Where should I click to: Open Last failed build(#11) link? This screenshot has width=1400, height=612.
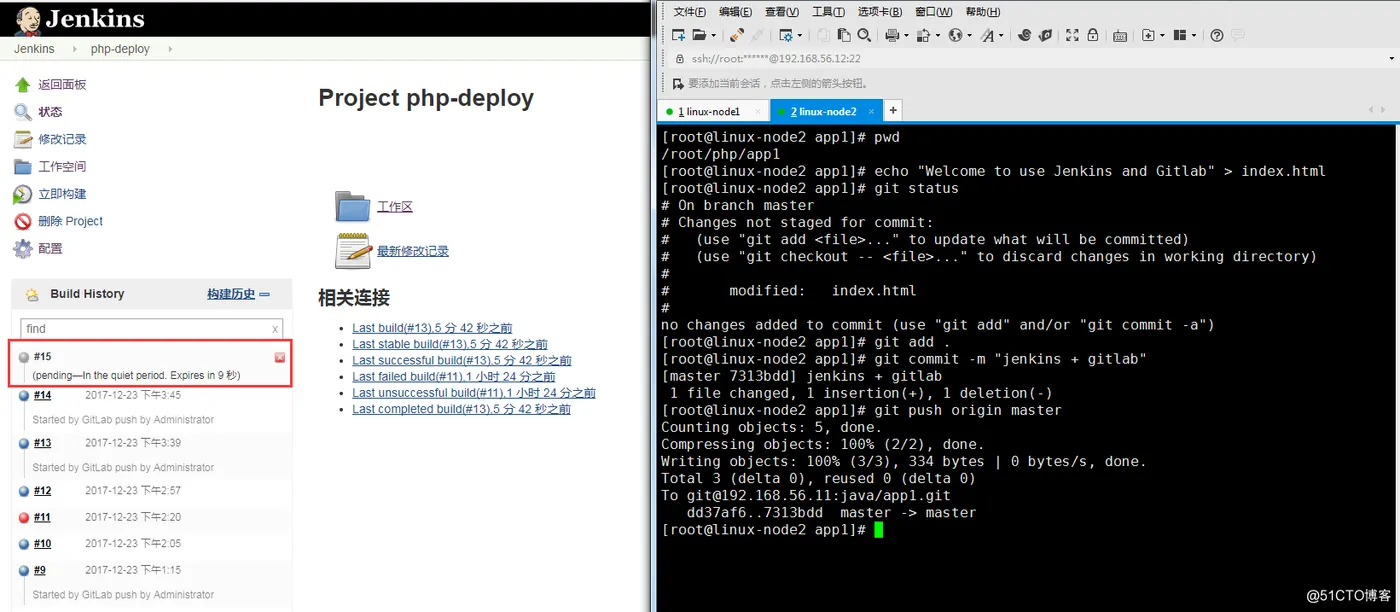(454, 377)
